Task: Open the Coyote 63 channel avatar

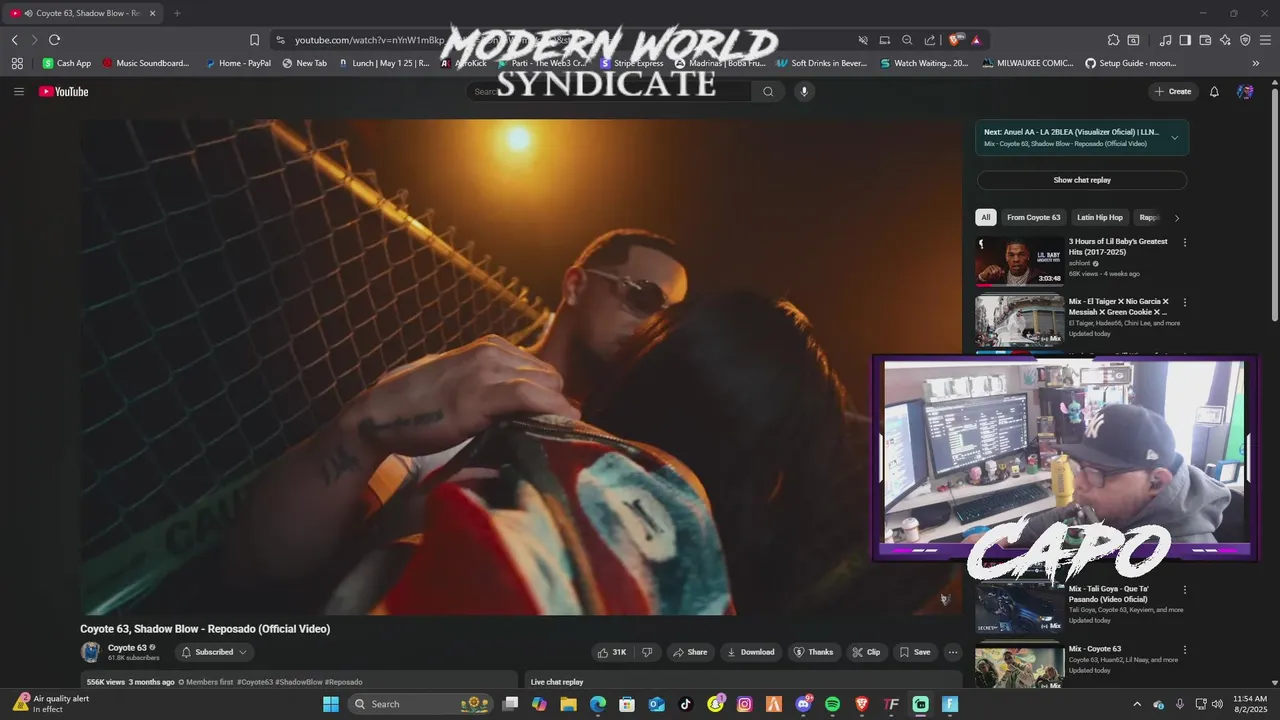Action: 91,652
